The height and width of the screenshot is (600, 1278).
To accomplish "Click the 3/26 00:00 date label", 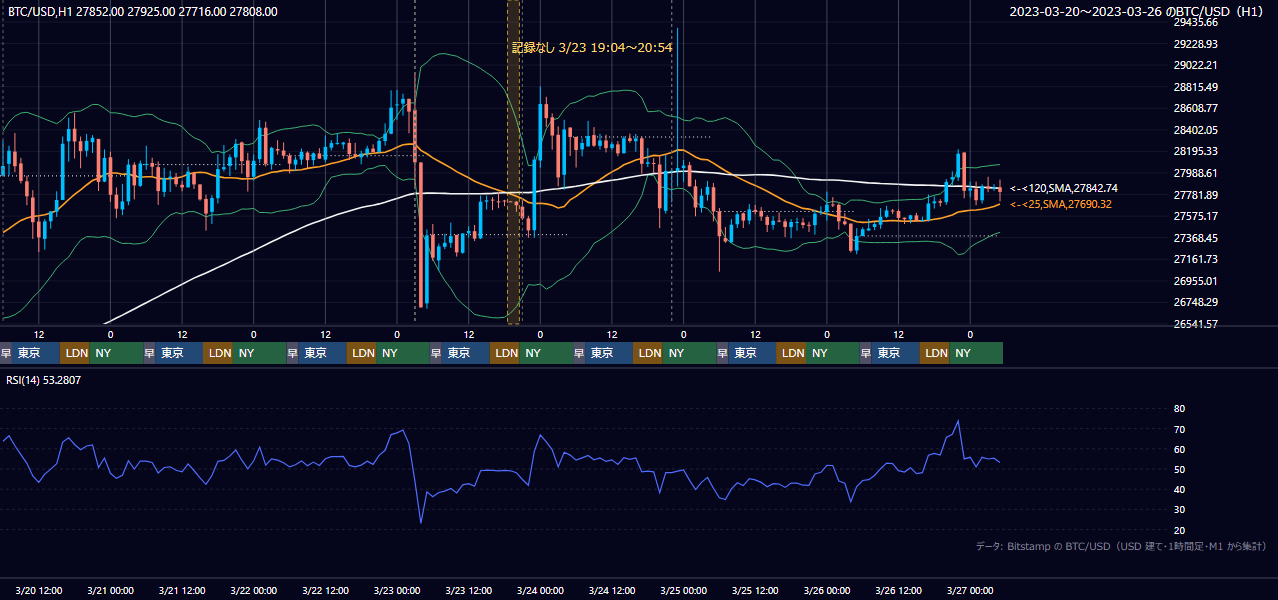I will pos(827,590).
